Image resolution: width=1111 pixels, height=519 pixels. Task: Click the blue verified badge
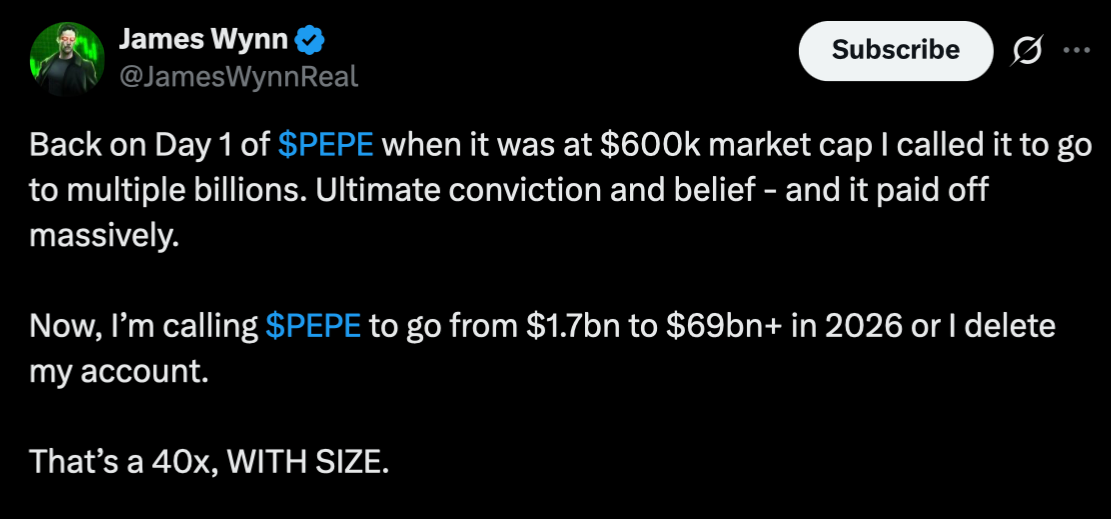pyautogui.click(x=311, y=41)
